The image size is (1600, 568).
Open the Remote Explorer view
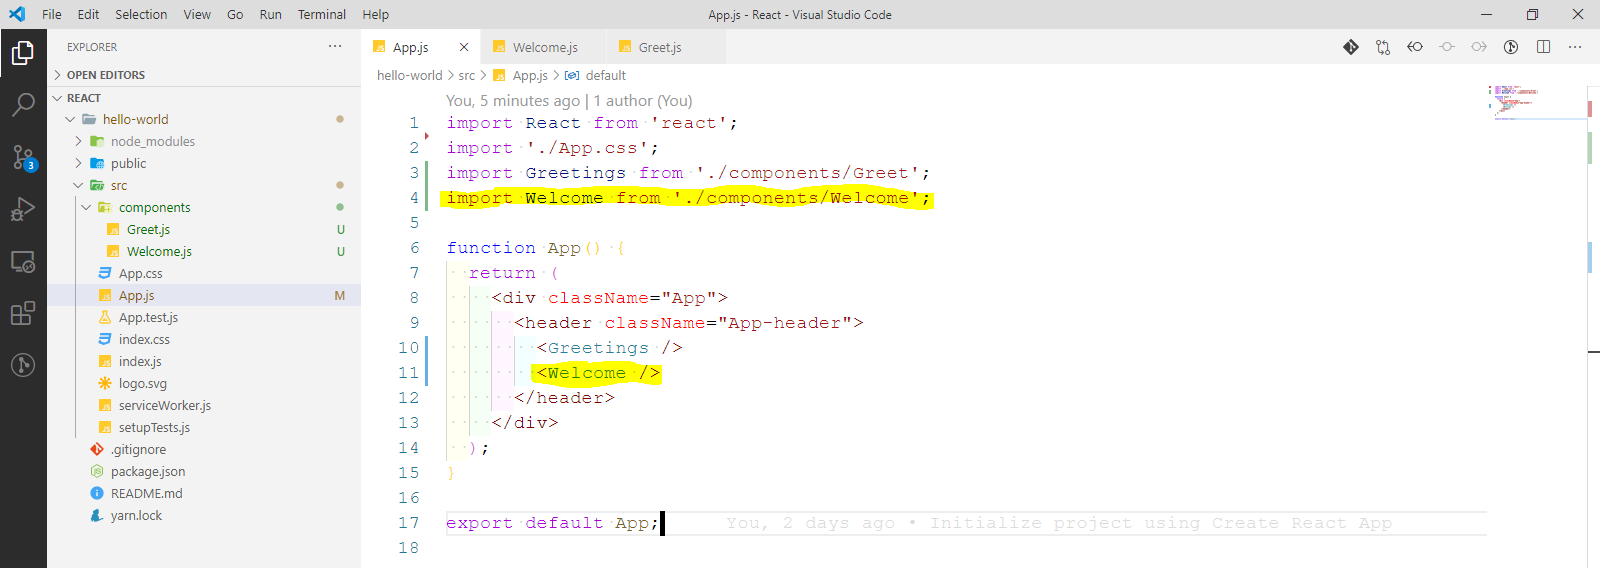[23, 262]
